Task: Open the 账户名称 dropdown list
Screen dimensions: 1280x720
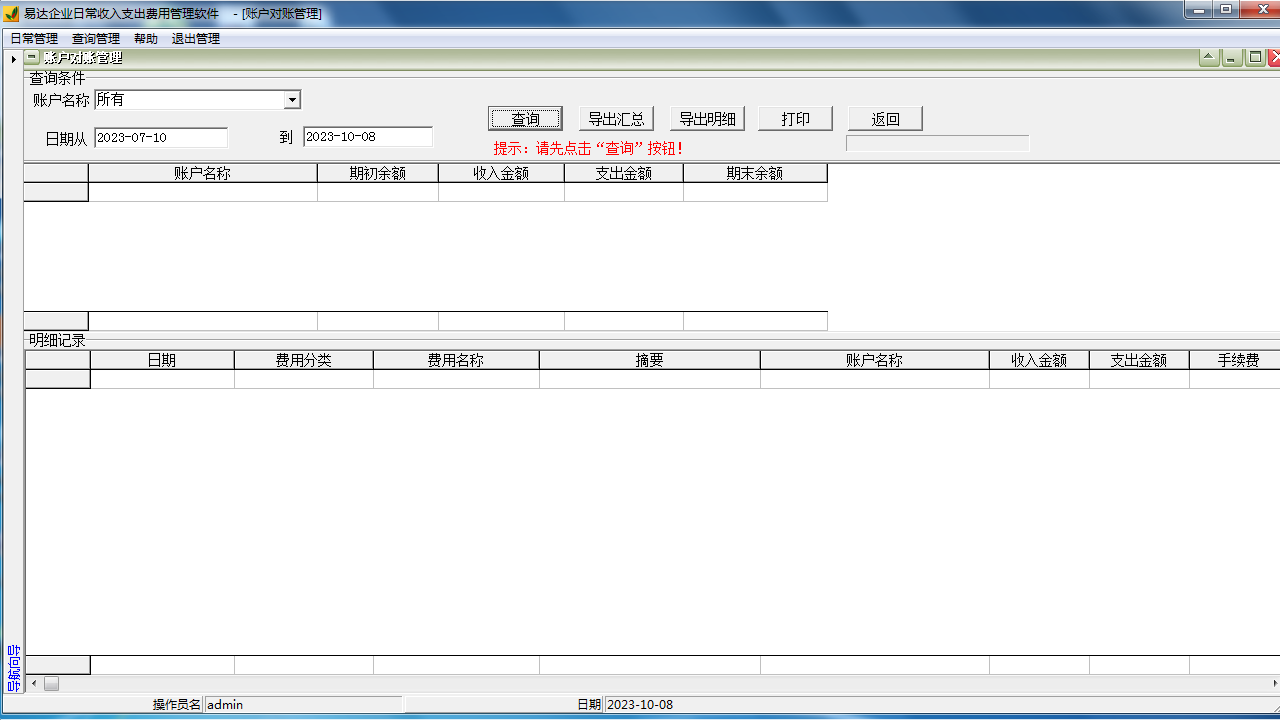Action: pyautogui.click(x=292, y=100)
